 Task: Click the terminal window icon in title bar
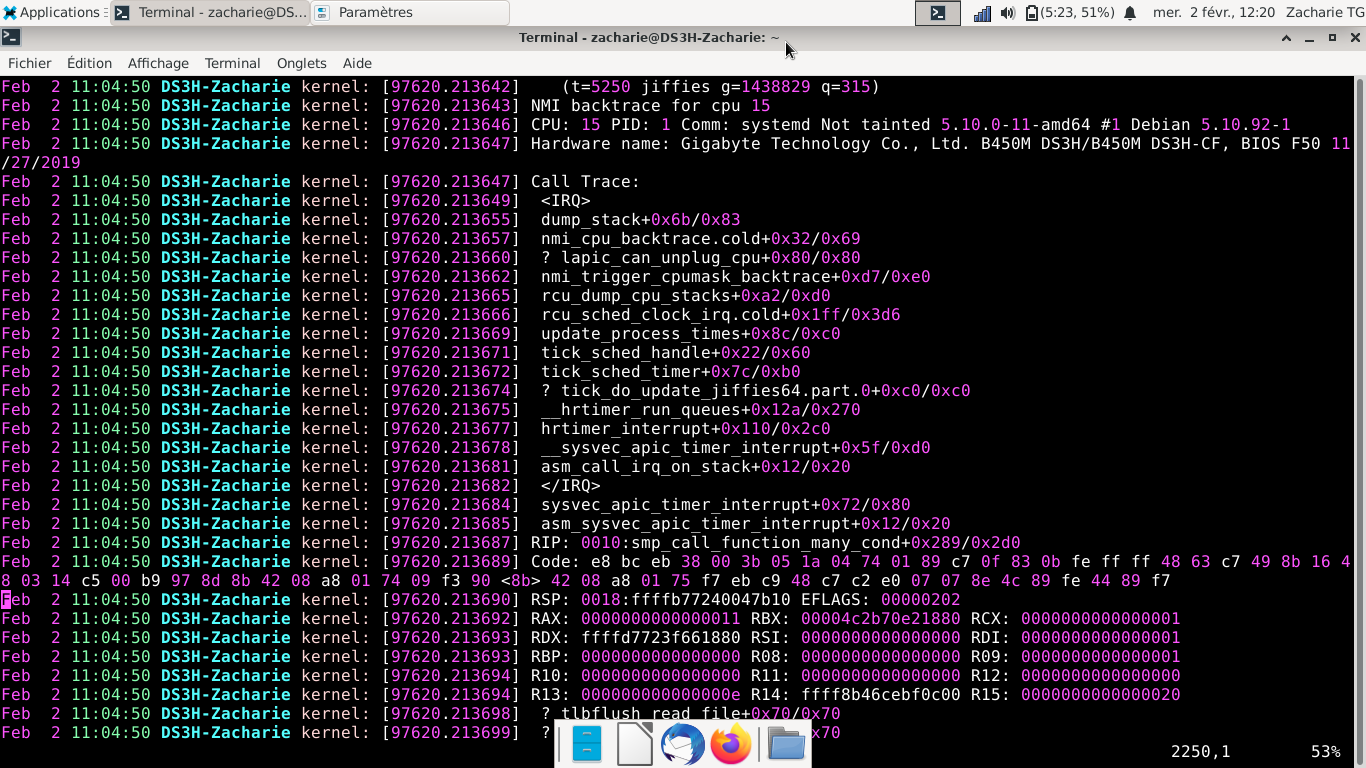pyautogui.click(x=10, y=37)
